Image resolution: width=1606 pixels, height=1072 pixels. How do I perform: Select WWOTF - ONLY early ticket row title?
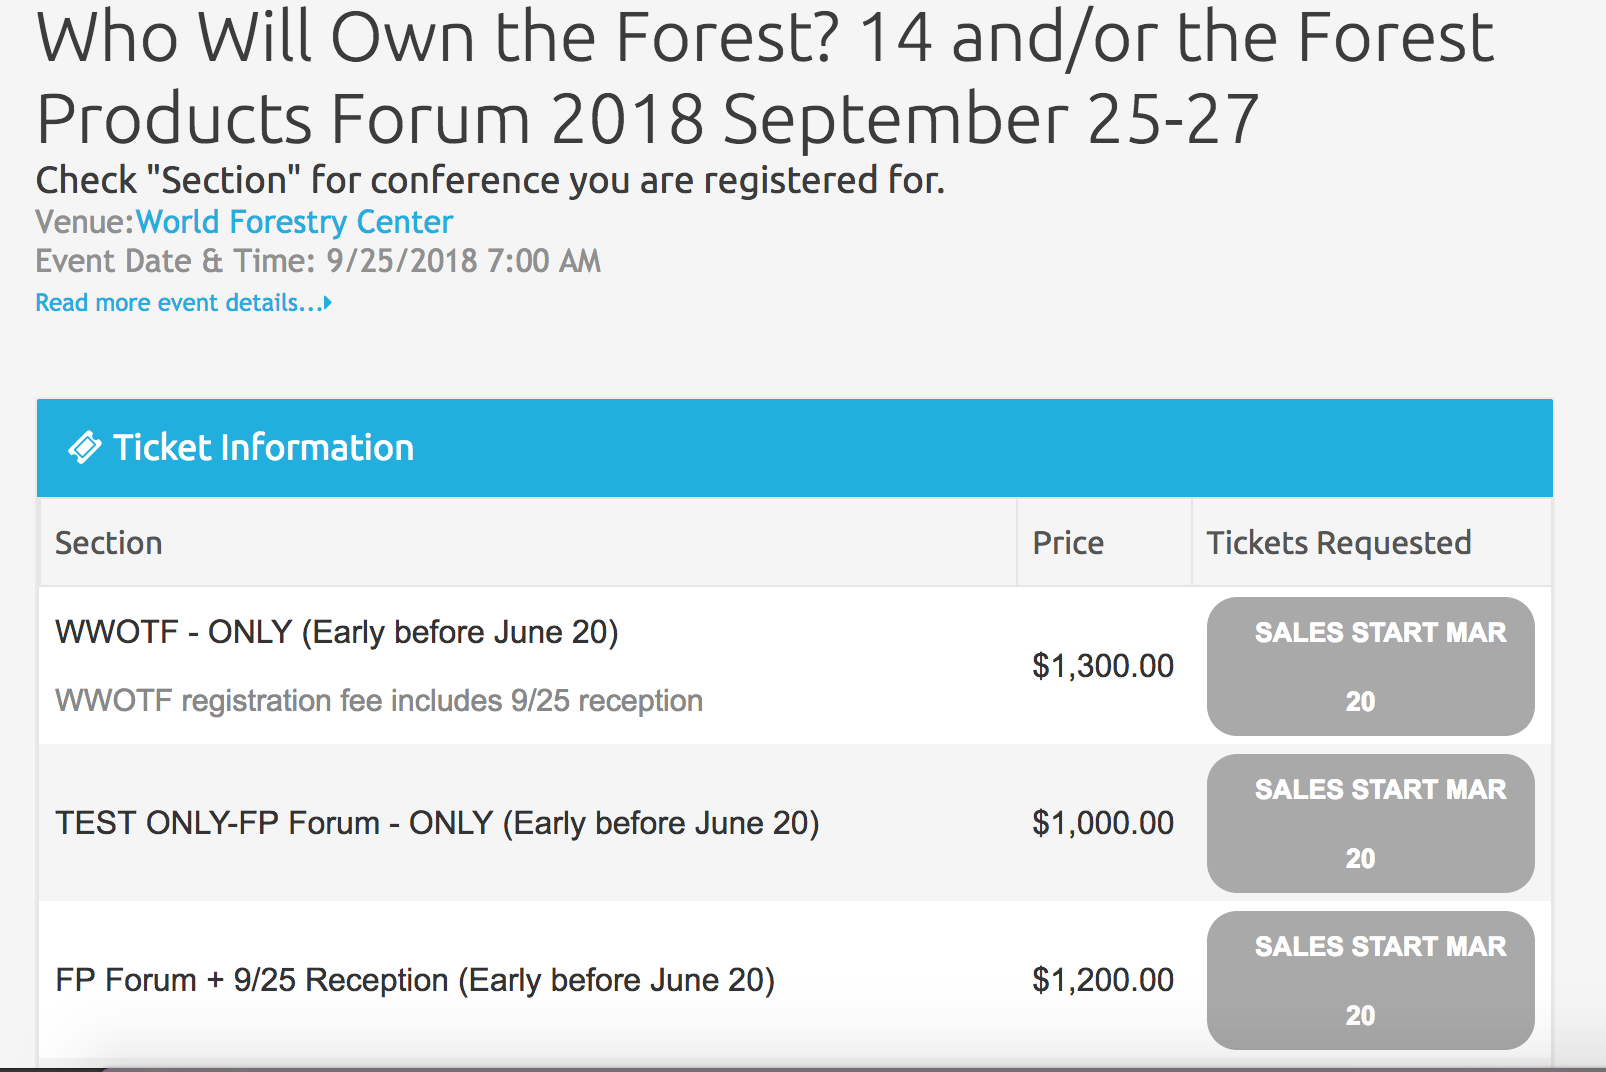[x=337, y=632]
